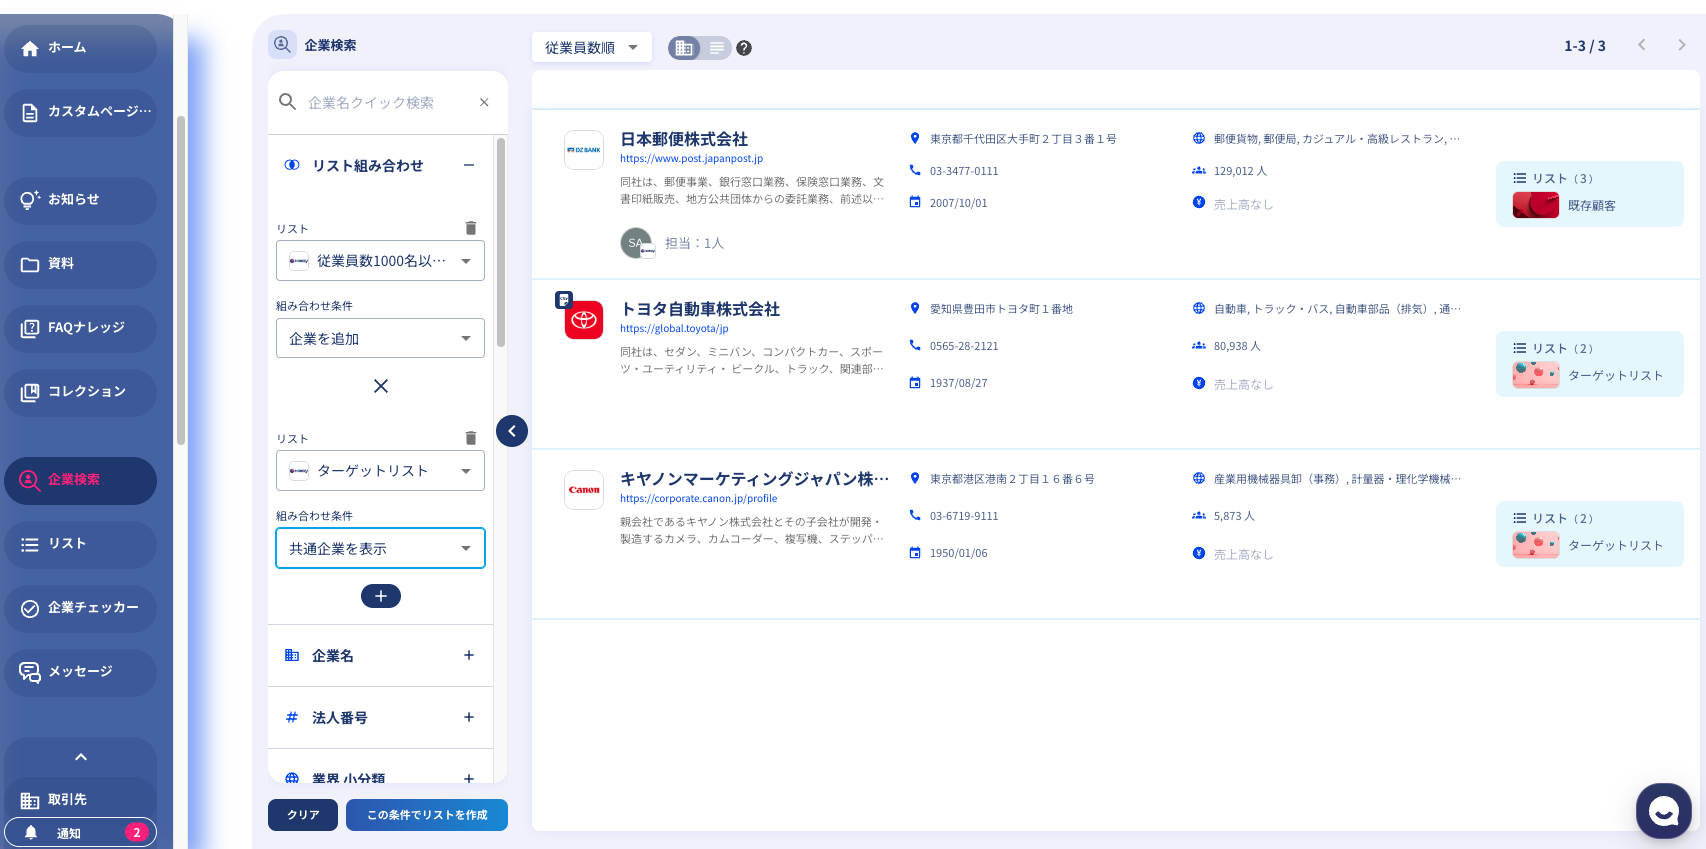Screen dimensions: 1706x849
Task: Open the リスト sidebar item
Action: pos(80,544)
